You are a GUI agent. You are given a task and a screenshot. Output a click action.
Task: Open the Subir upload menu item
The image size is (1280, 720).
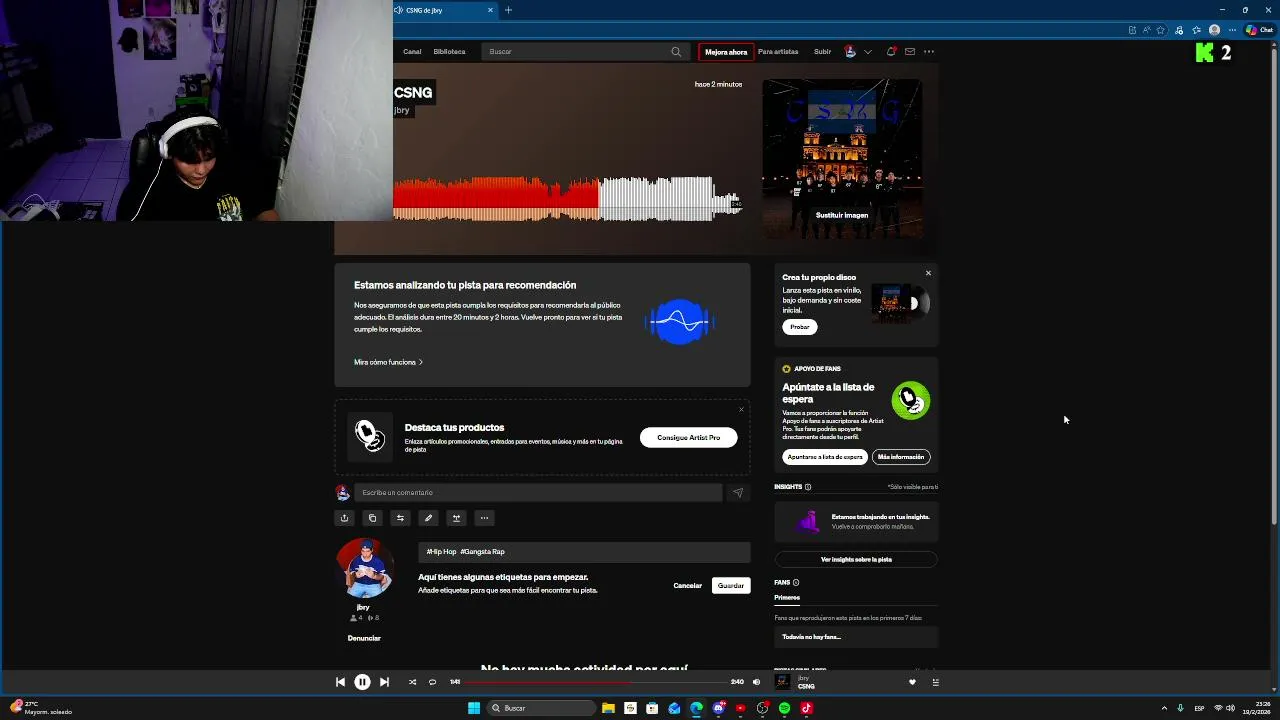[822, 51]
